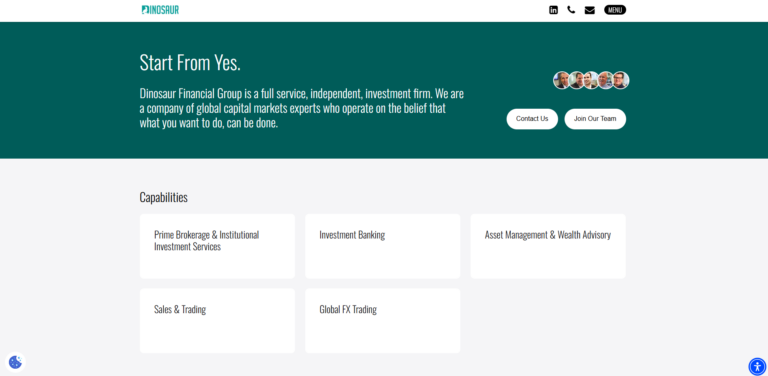
Task: Click the middle team member avatar
Action: point(591,80)
